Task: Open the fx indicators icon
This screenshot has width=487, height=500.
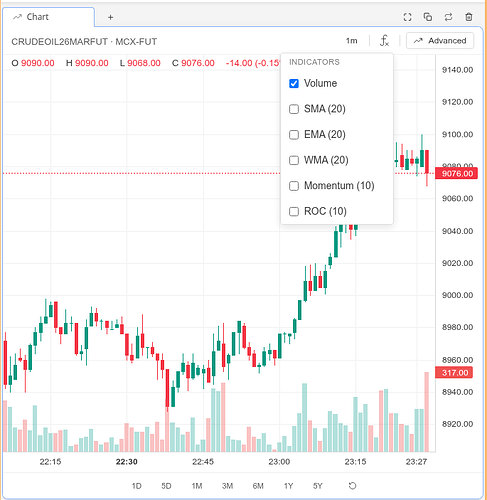Action: (x=384, y=41)
